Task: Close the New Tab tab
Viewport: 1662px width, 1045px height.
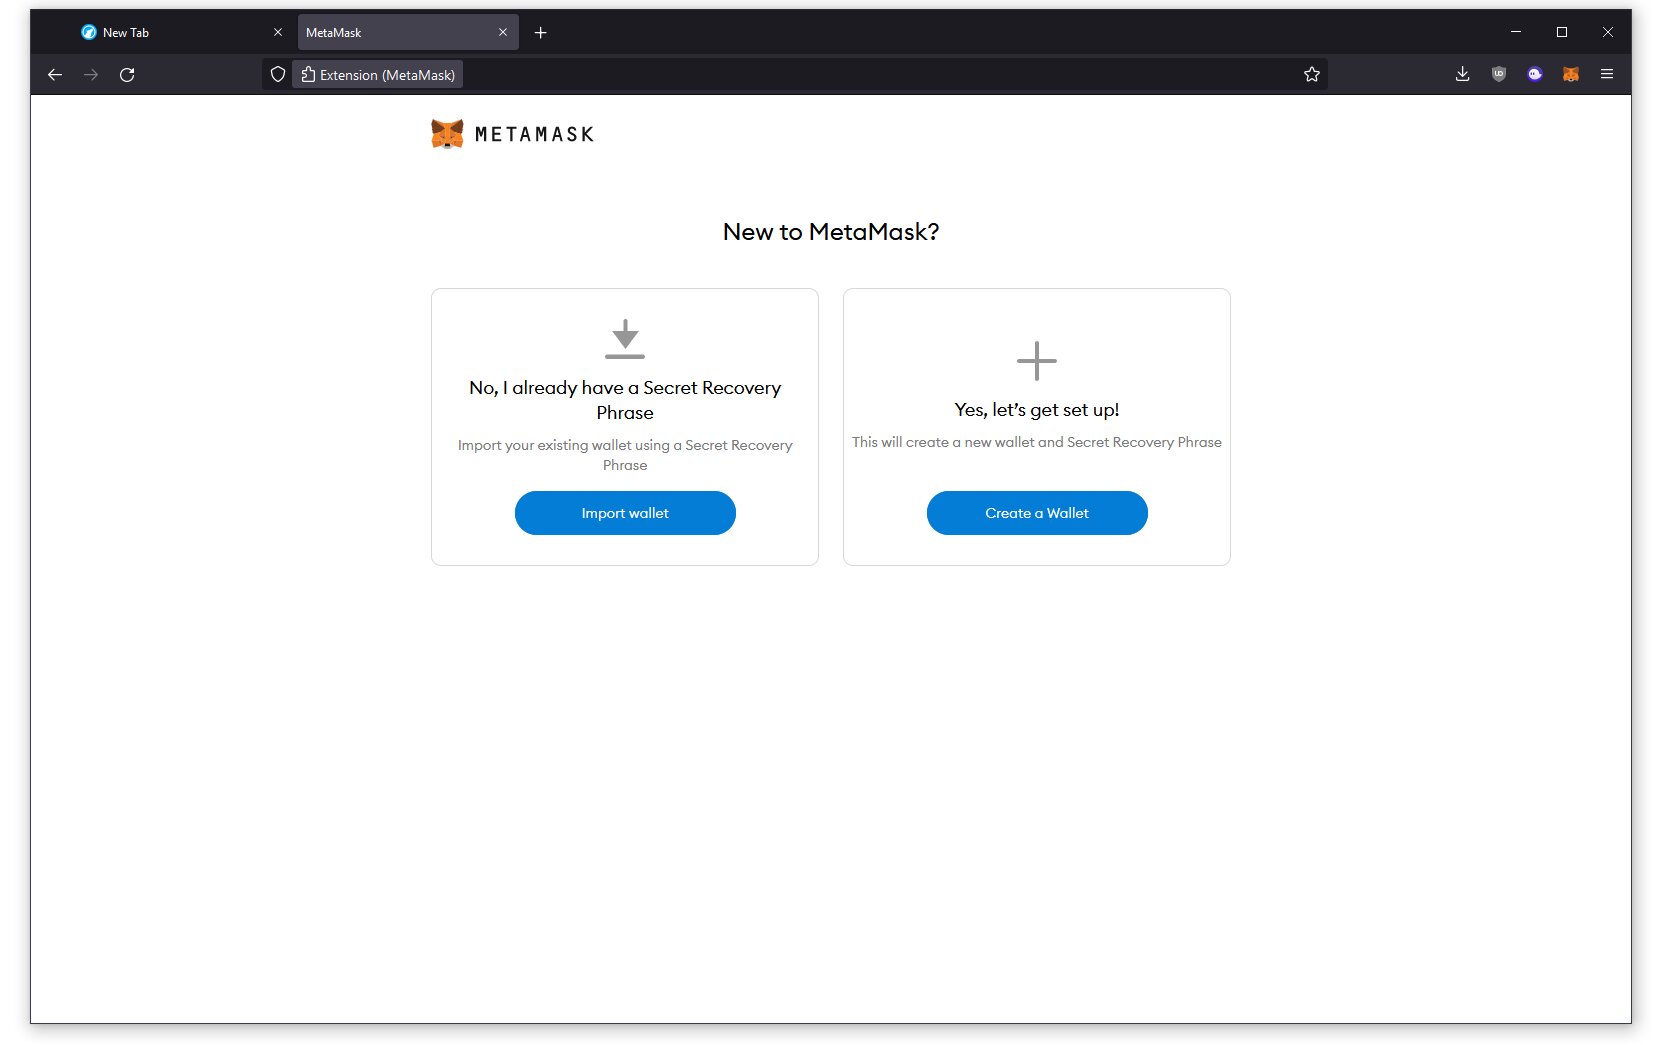Action: coord(278,33)
